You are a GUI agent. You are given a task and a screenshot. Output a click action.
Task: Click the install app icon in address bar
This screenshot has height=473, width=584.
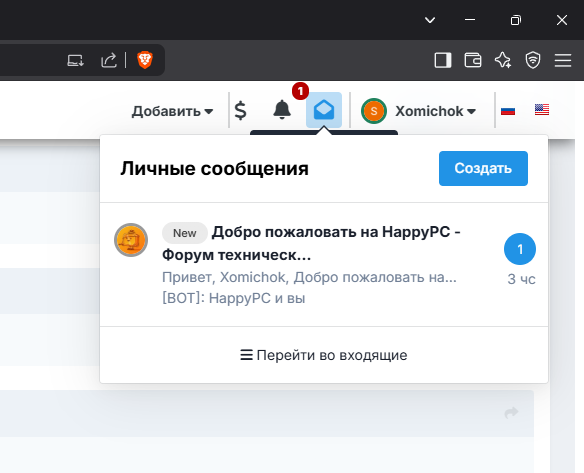coord(76,60)
